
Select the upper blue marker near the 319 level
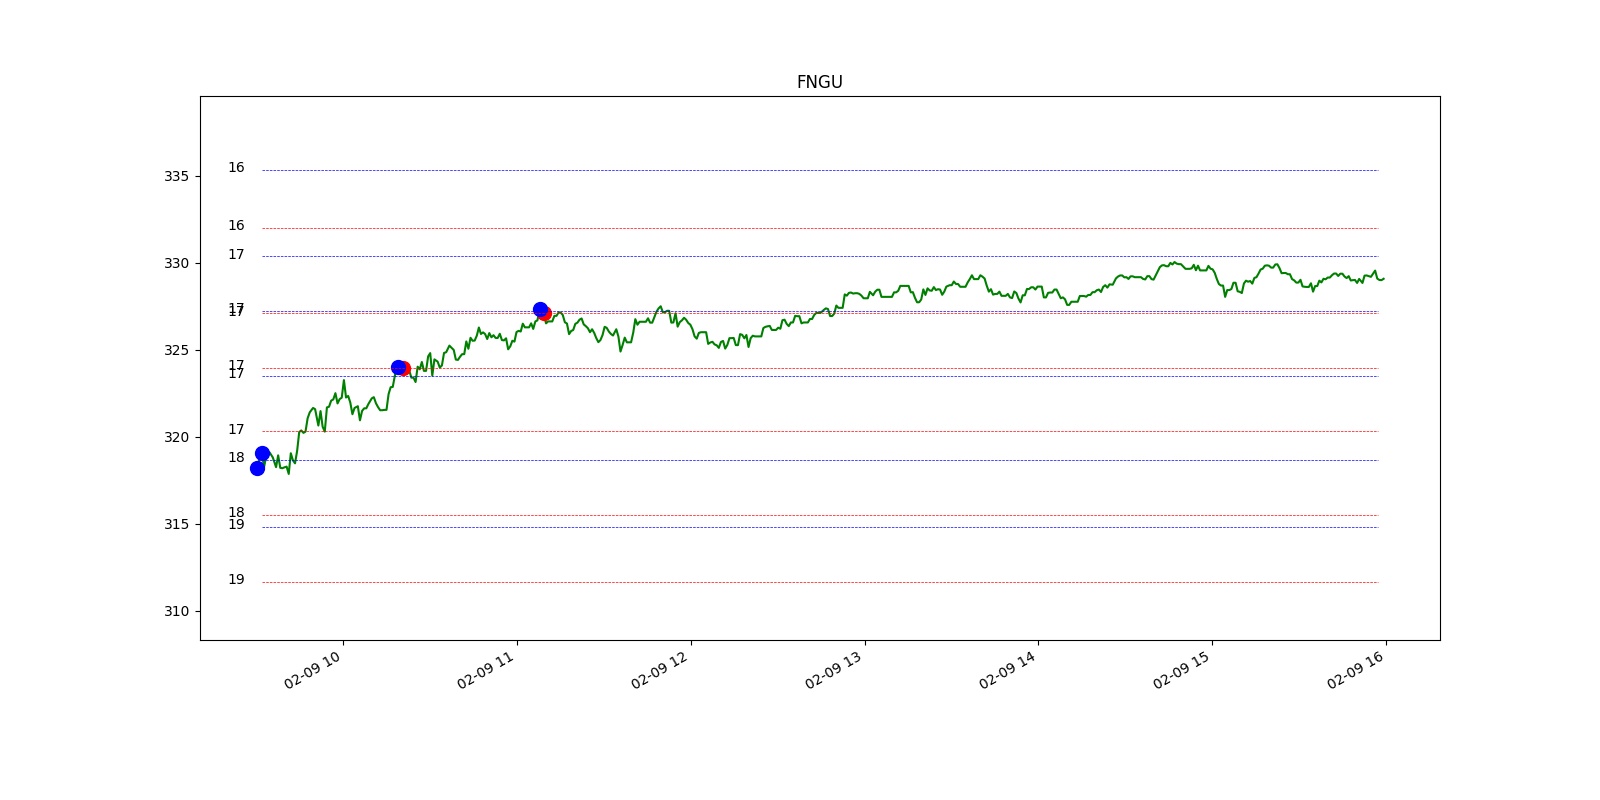tap(262, 453)
